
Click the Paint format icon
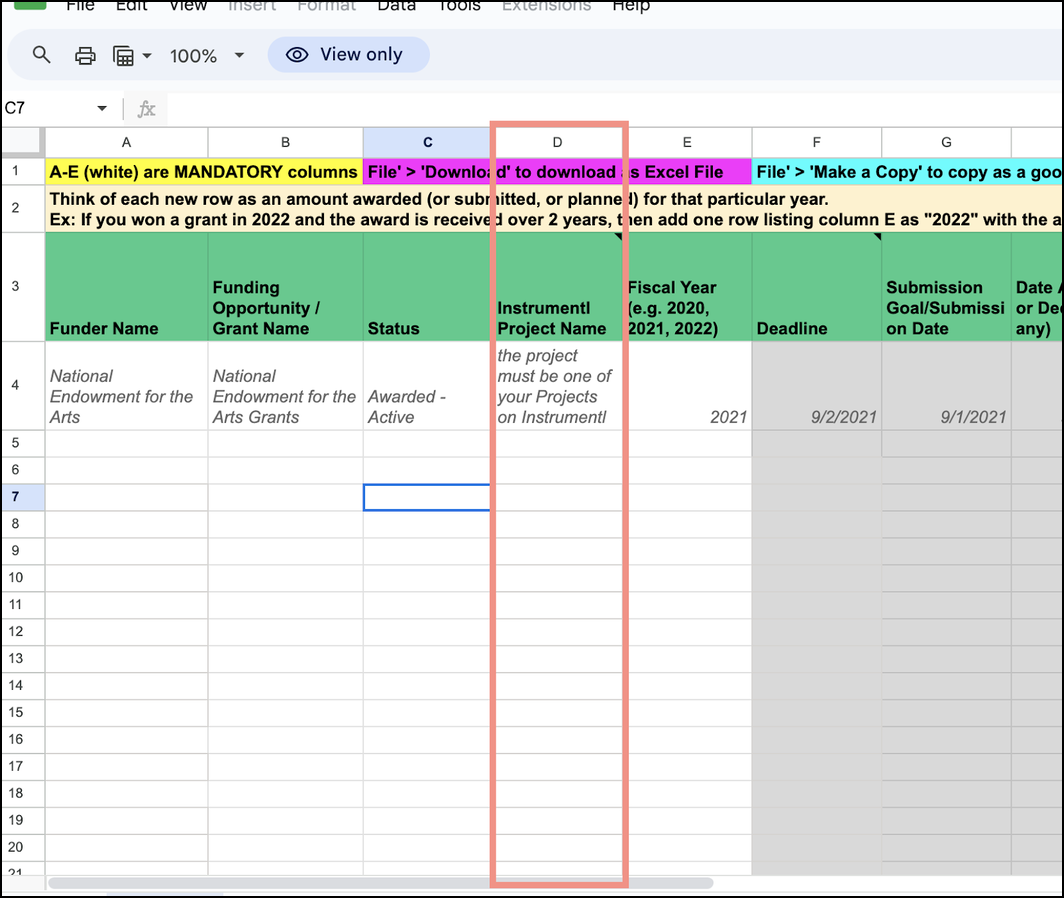click(122, 55)
